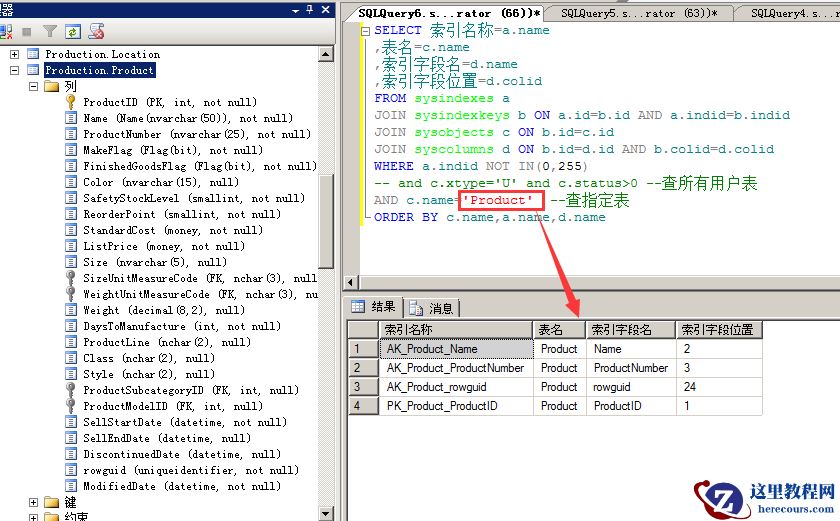Click the Stop square icon in toolbar
Screen dimensions: 840x521
[27, 32]
